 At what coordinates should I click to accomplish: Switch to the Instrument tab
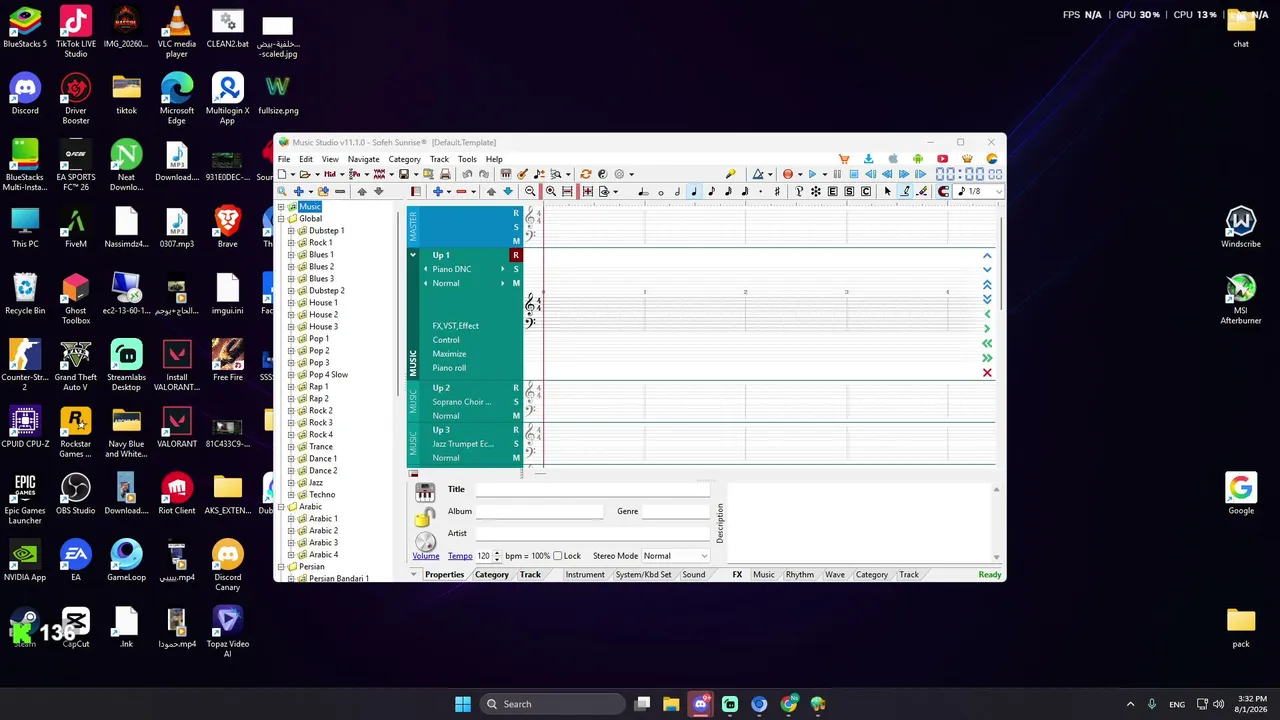pos(585,575)
